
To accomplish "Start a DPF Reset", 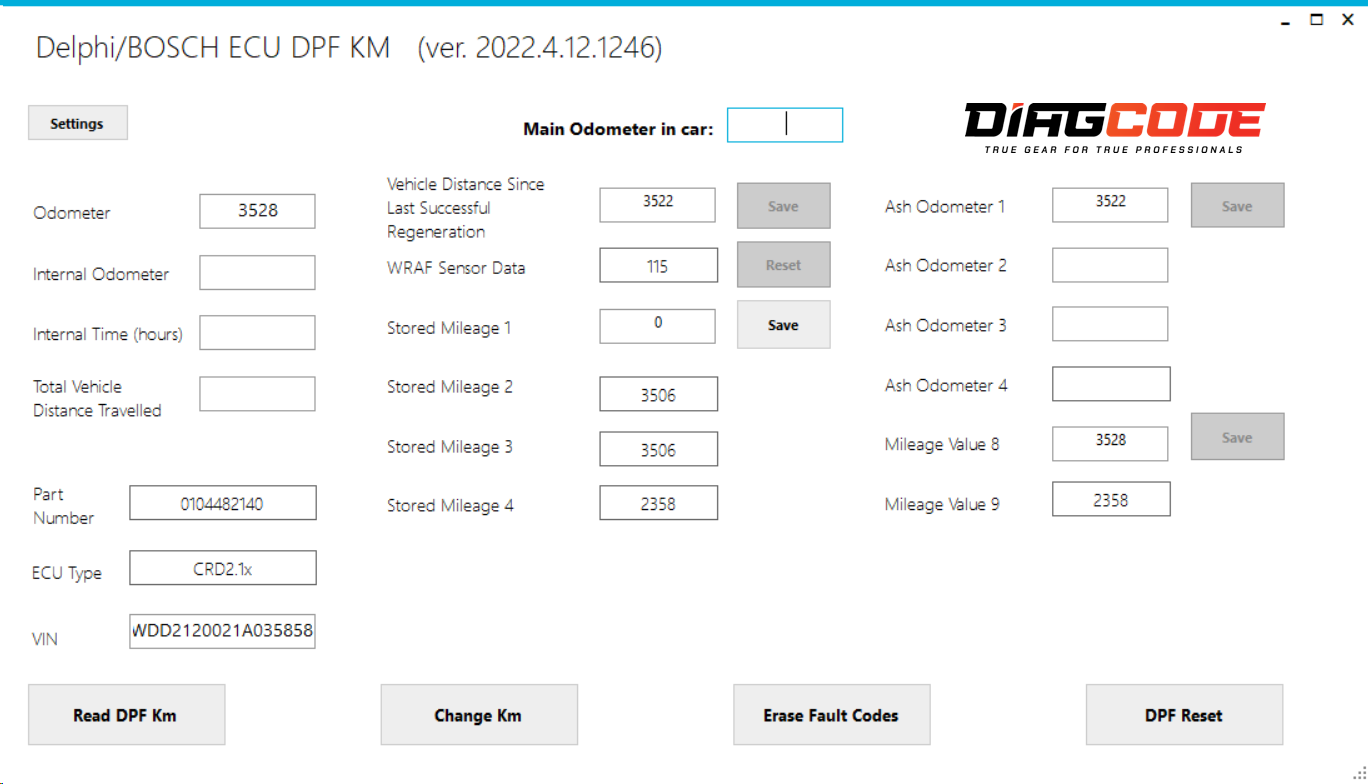I will click(1183, 714).
